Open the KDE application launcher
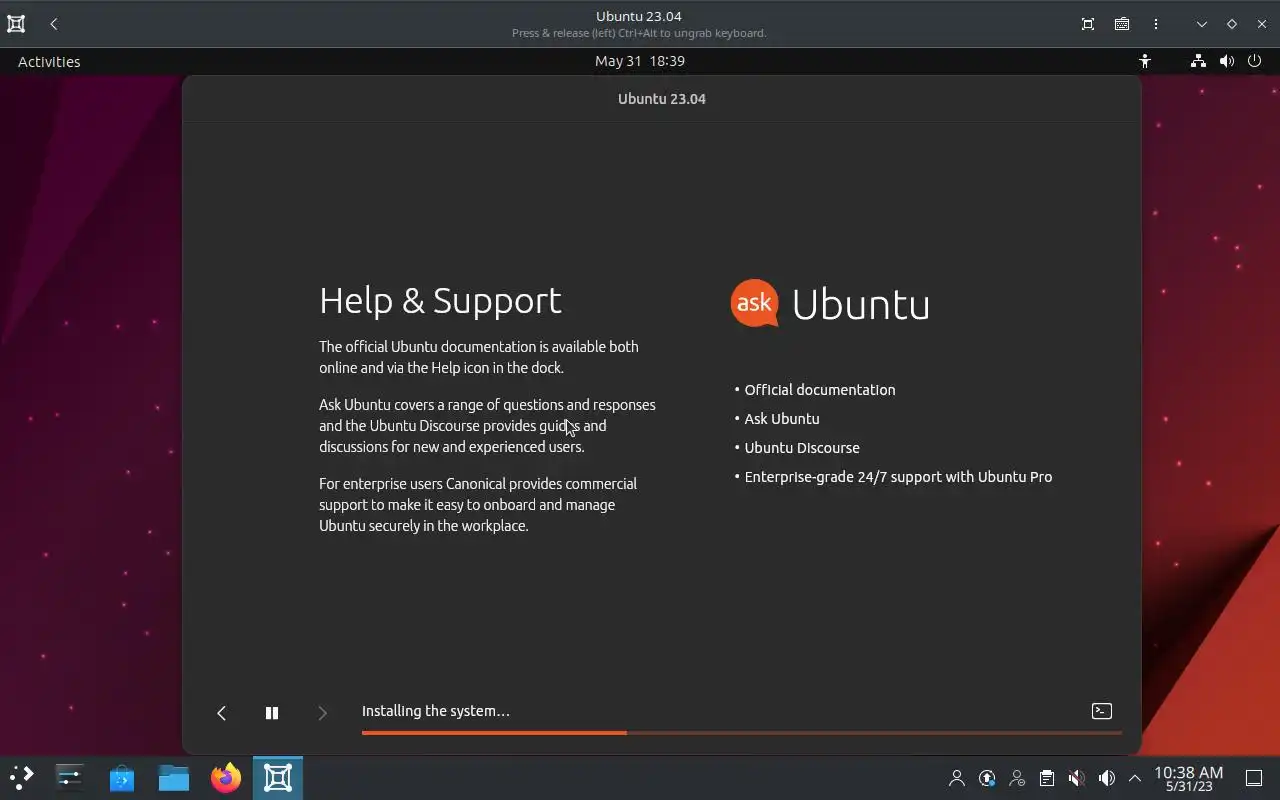The height and width of the screenshot is (800, 1280). pyautogui.click(x=21, y=777)
